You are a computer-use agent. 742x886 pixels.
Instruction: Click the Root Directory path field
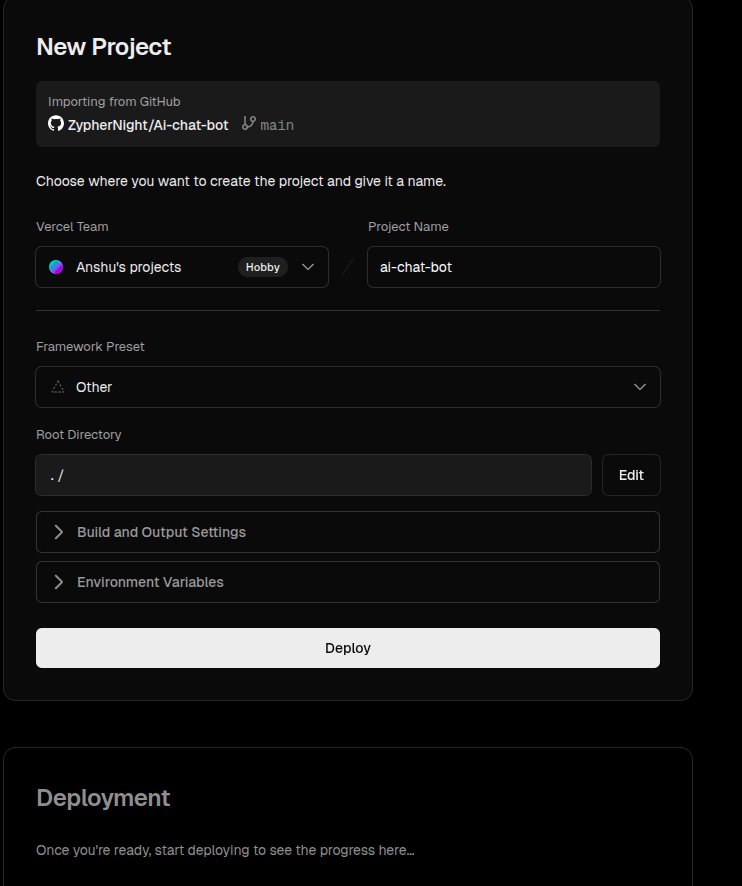[313, 475]
